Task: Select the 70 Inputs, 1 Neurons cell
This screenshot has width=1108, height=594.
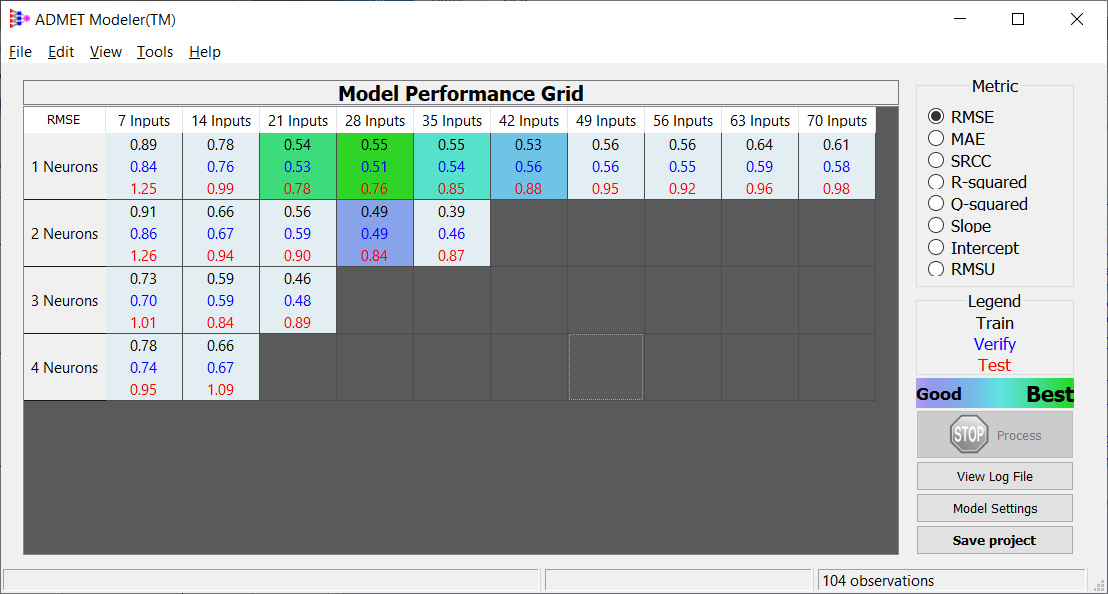Action: point(837,167)
